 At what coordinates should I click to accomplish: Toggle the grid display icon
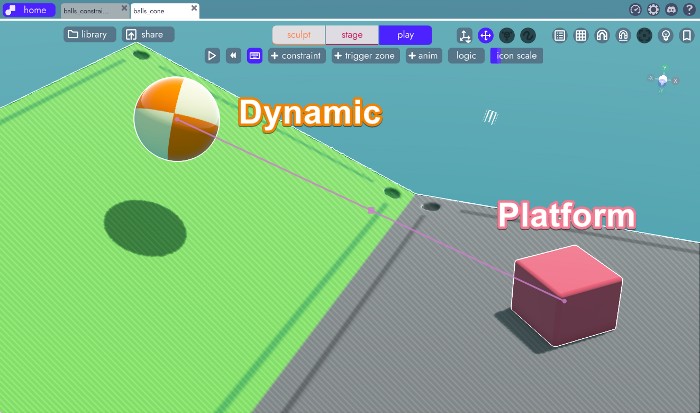(581, 35)
